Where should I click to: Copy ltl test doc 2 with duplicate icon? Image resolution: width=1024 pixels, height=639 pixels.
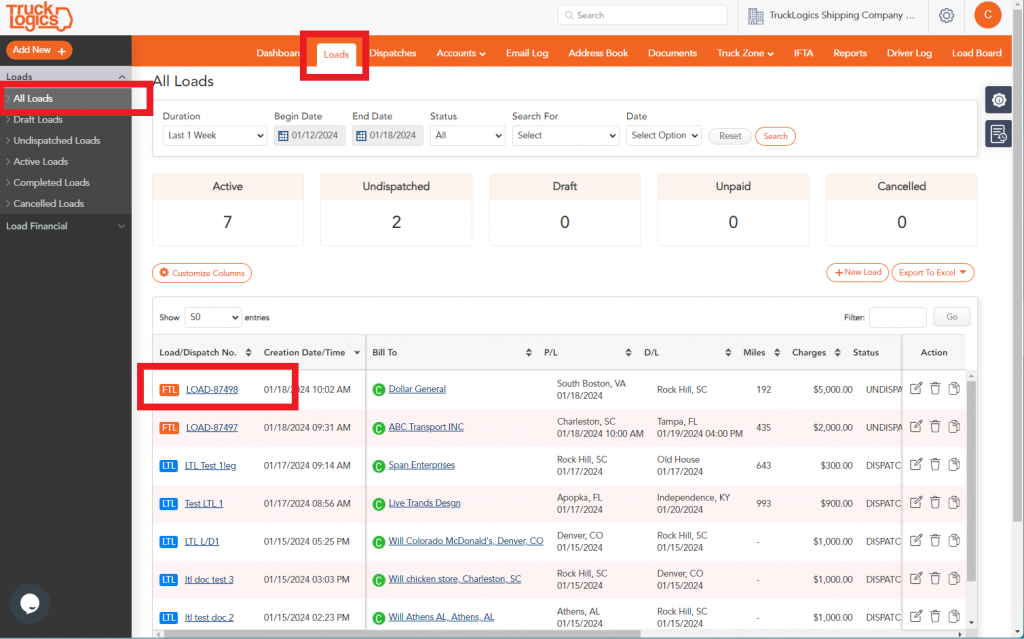click(x=954, y=616)
